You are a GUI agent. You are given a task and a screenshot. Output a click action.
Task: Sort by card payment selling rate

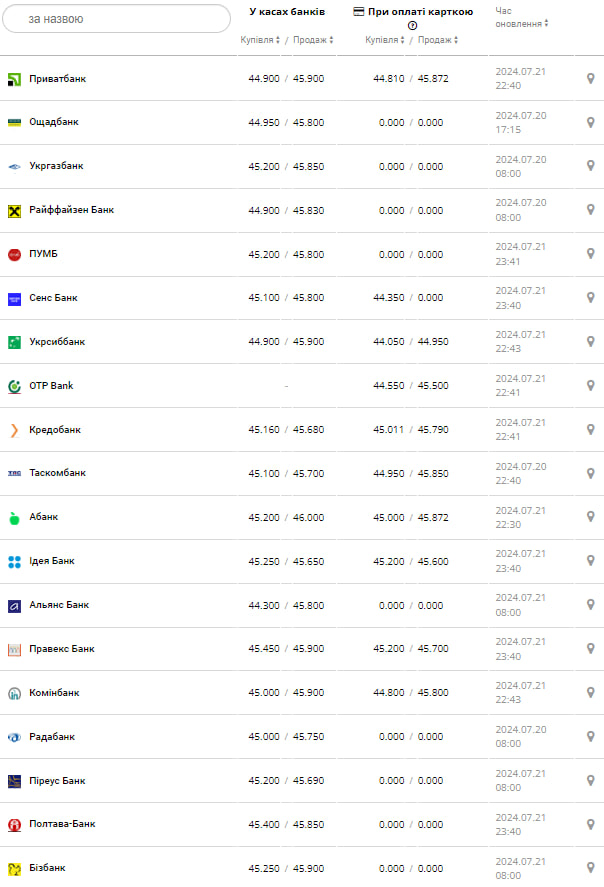(437, 40)
